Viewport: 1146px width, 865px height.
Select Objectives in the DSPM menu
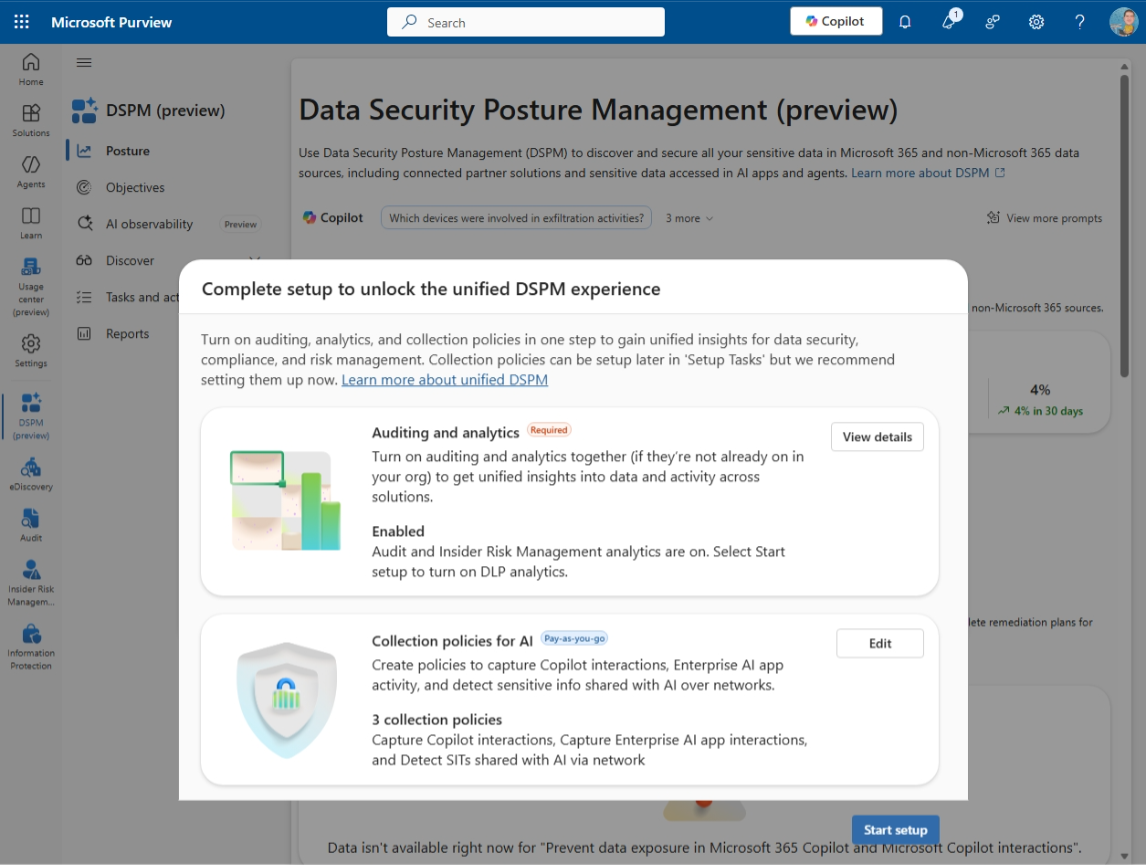(x=135, y=187)
